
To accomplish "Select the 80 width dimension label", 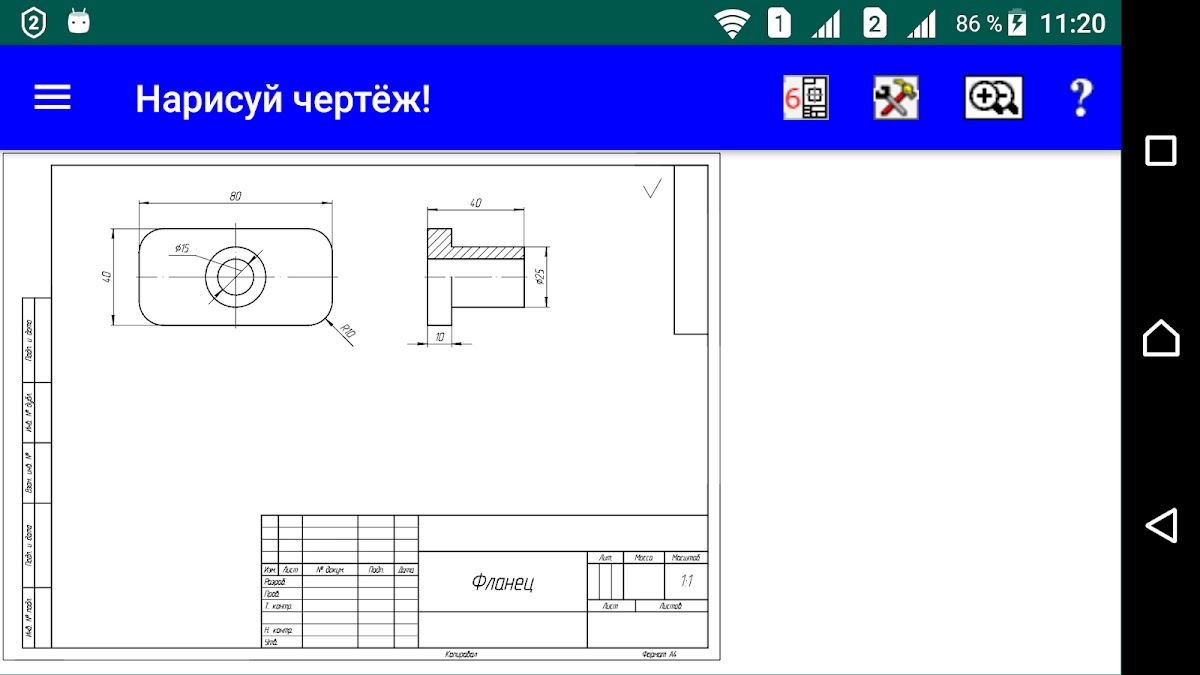I will [235, 196].
